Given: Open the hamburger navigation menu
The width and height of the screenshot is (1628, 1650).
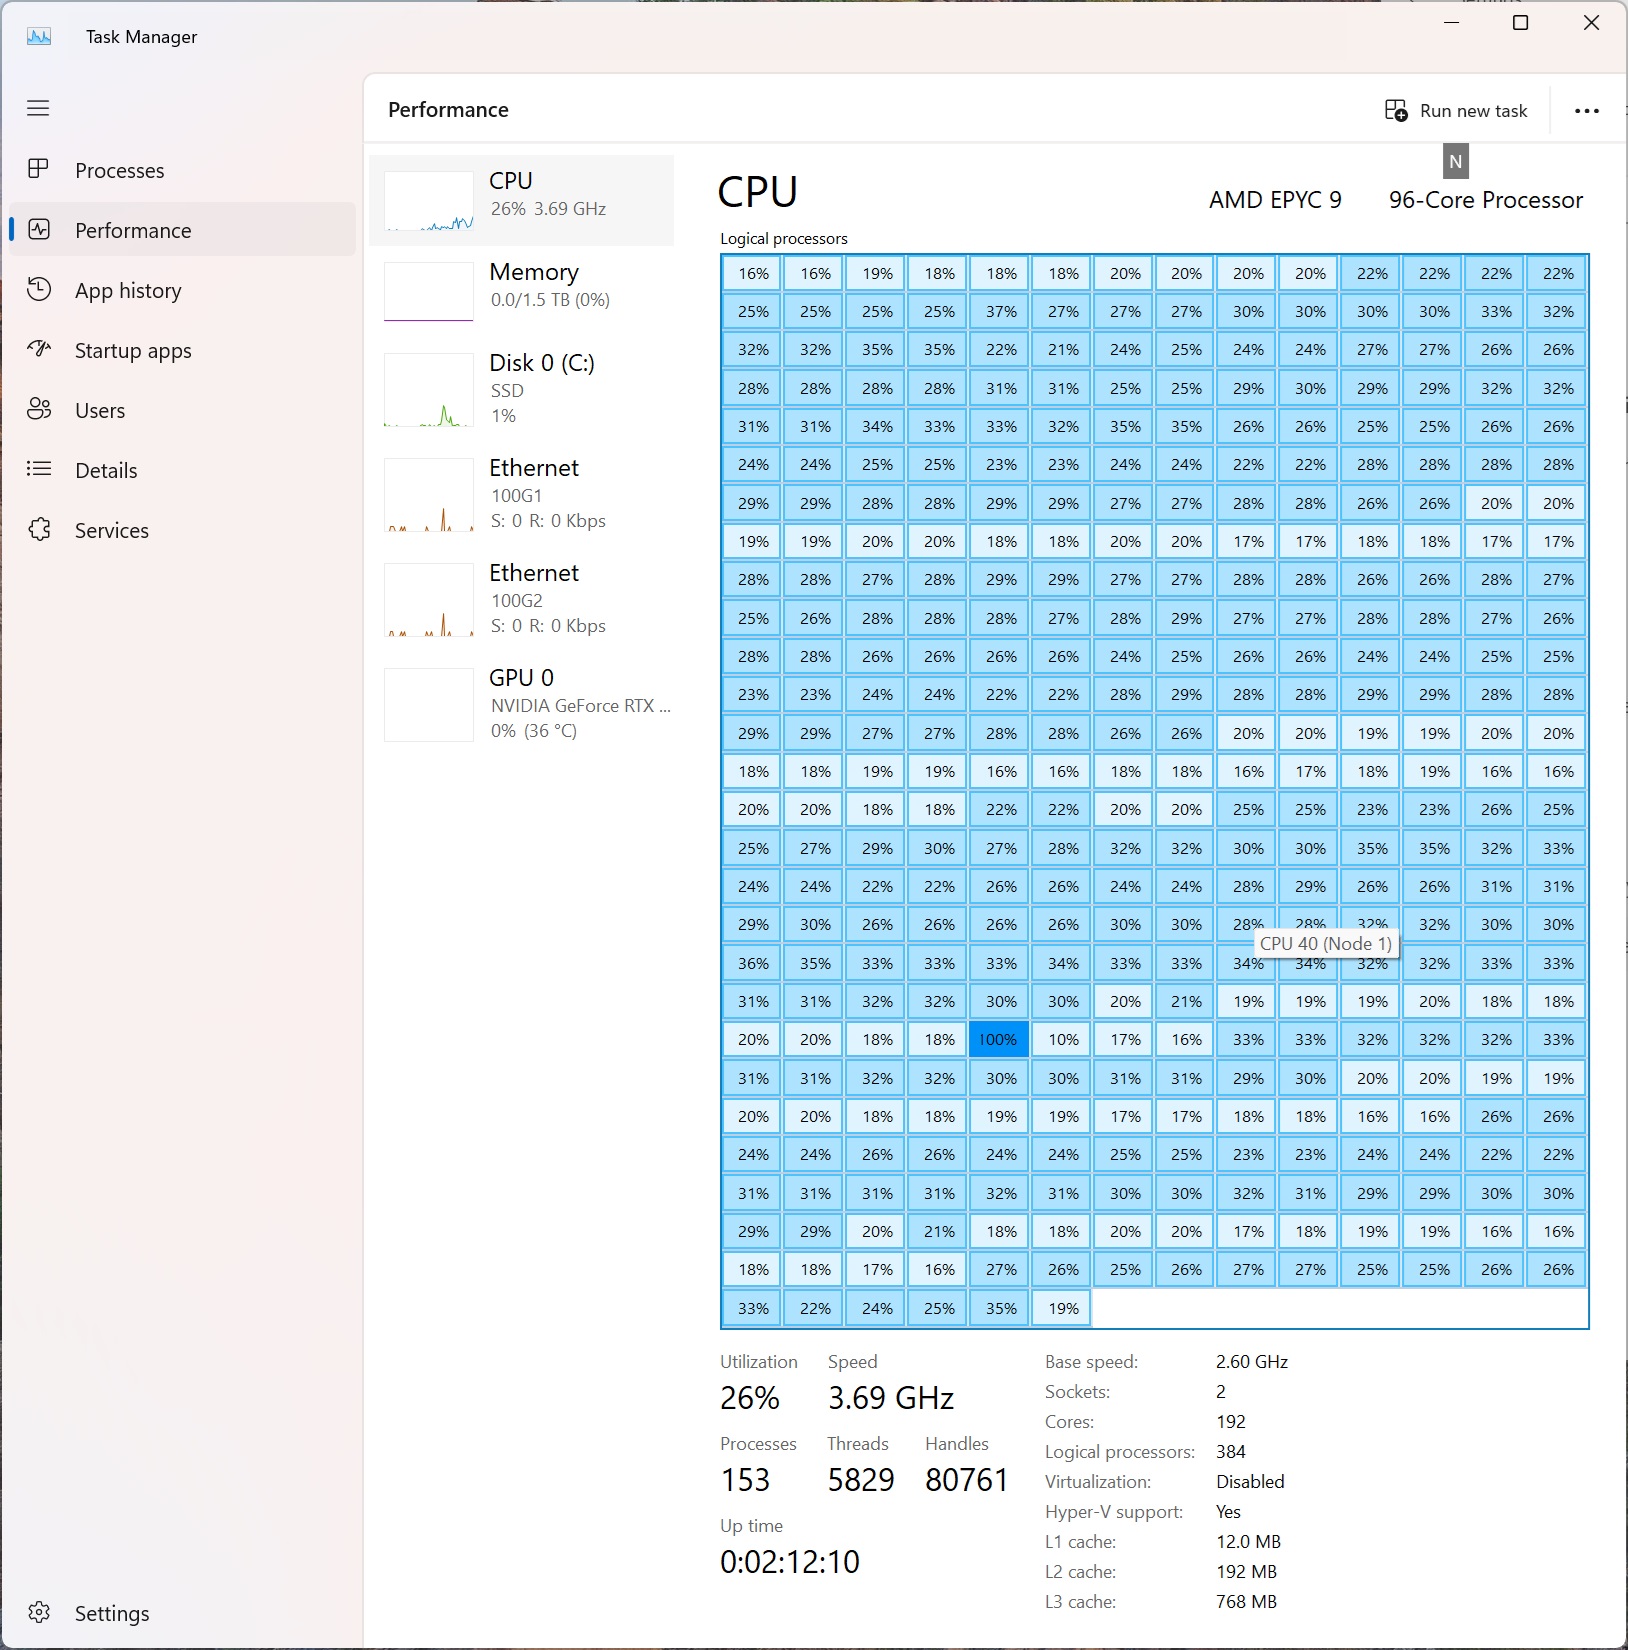Looking at the screenshot, I should (x=38, y=108).
